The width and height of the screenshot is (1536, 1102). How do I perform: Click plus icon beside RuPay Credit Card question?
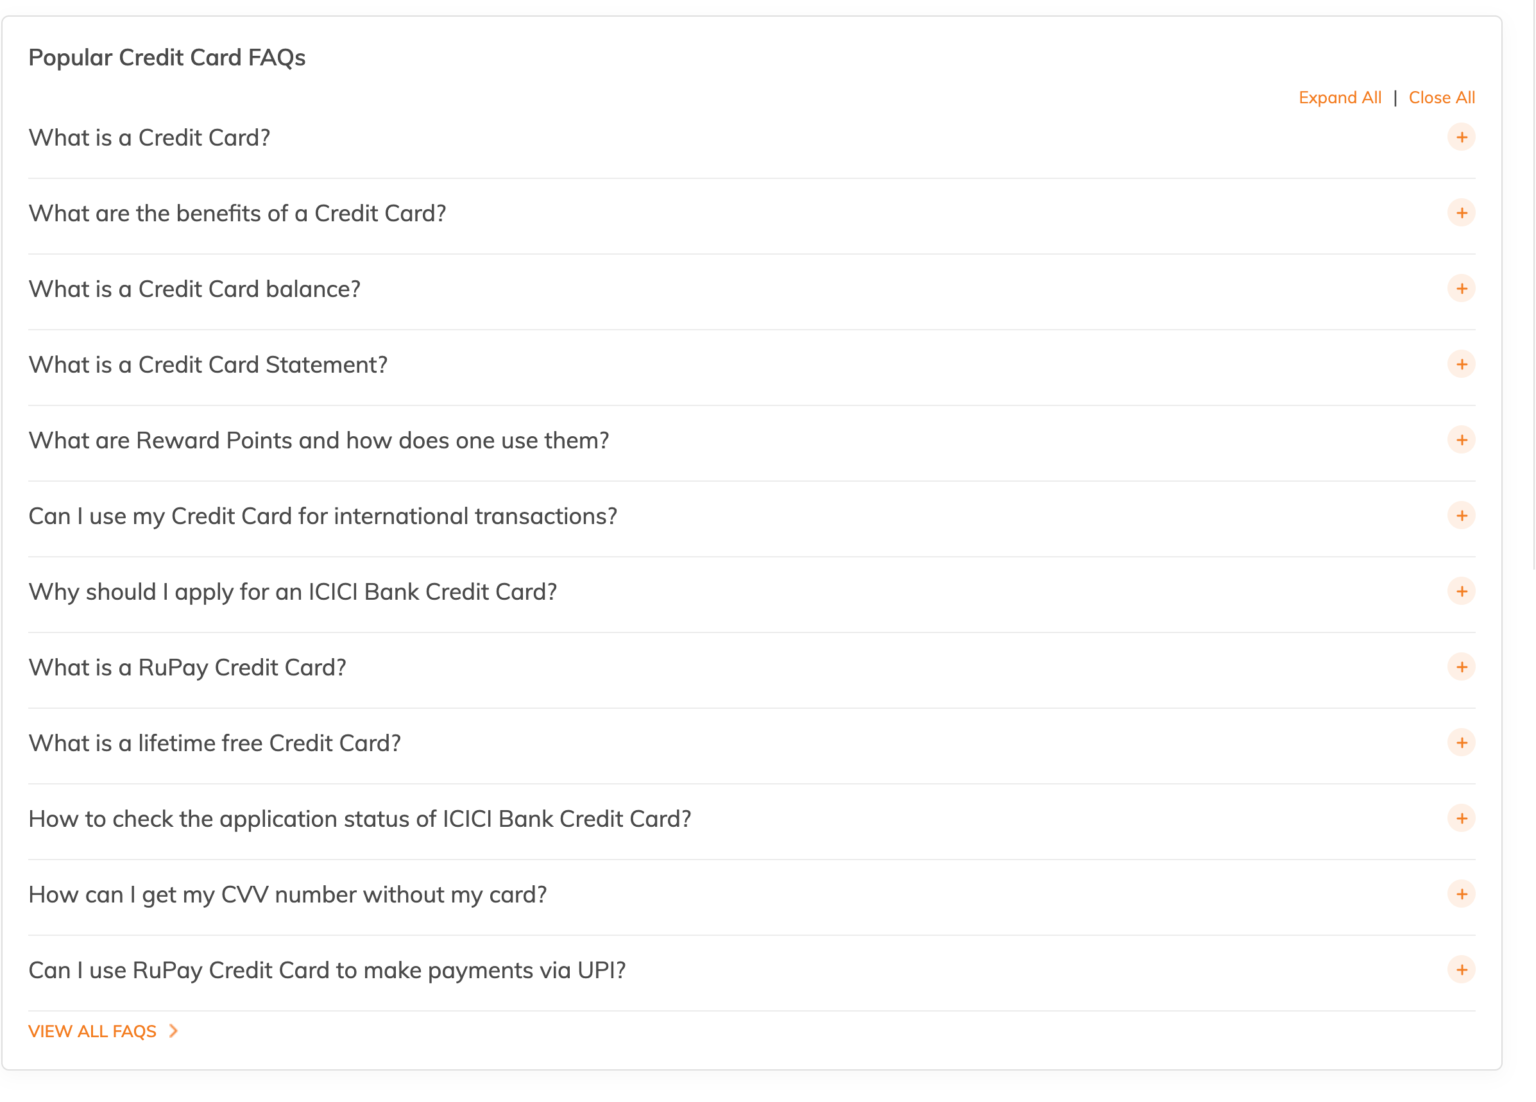click(1461, 667)
